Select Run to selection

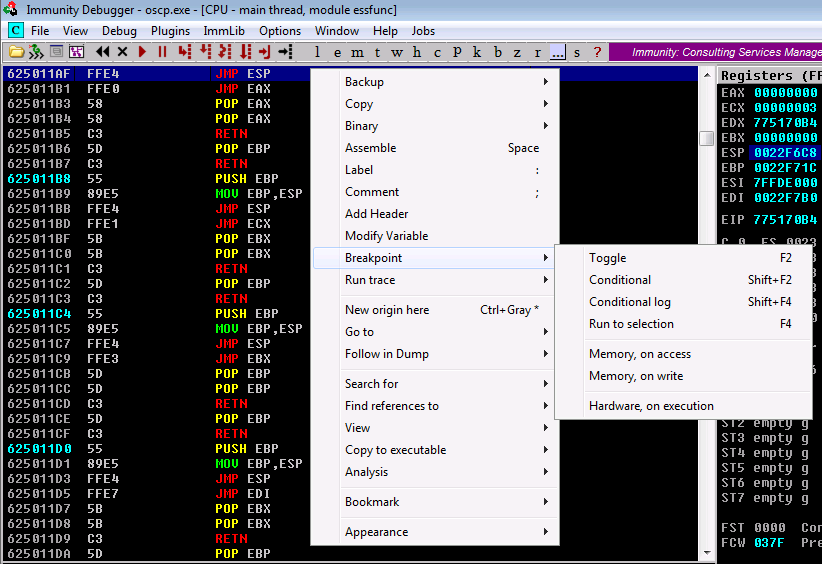684,324
